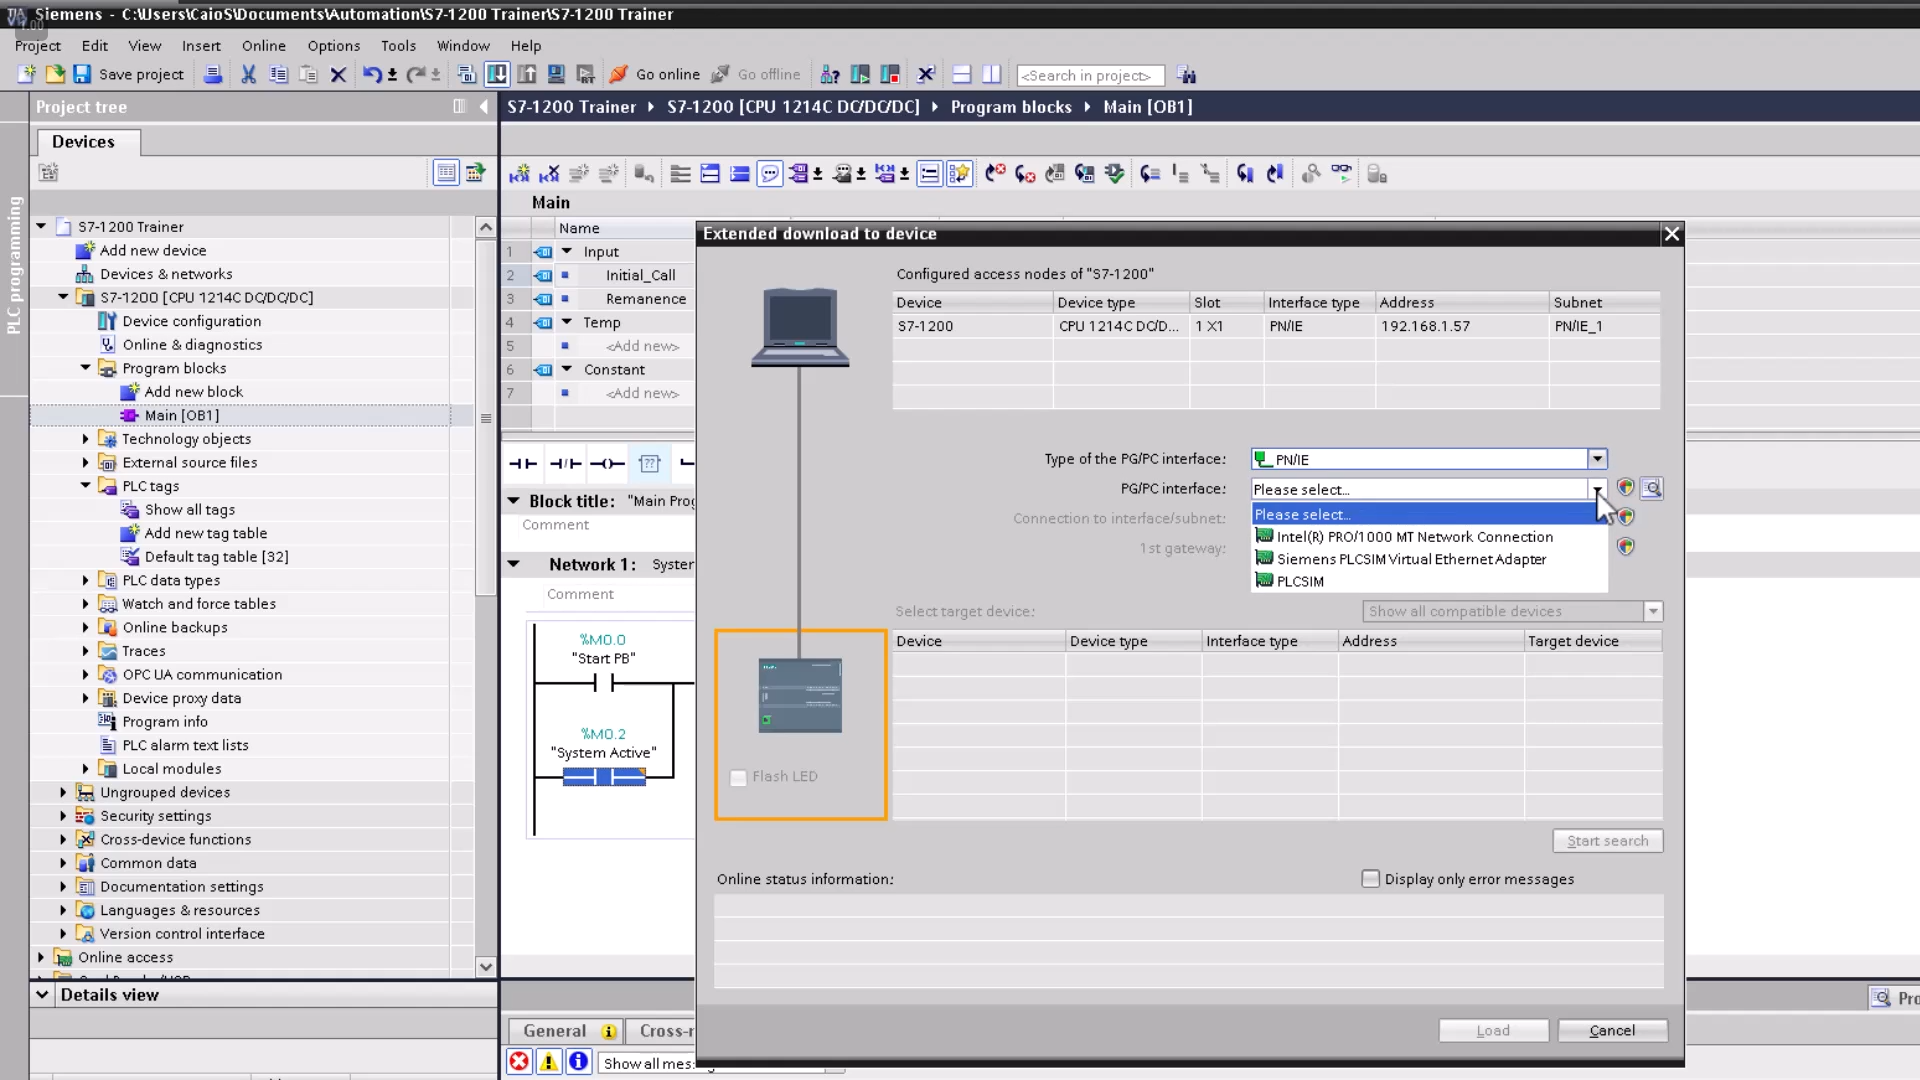Screen dimensions: 1920x1080
Task: Click the Start CPU icon
Action: point(860,74)
